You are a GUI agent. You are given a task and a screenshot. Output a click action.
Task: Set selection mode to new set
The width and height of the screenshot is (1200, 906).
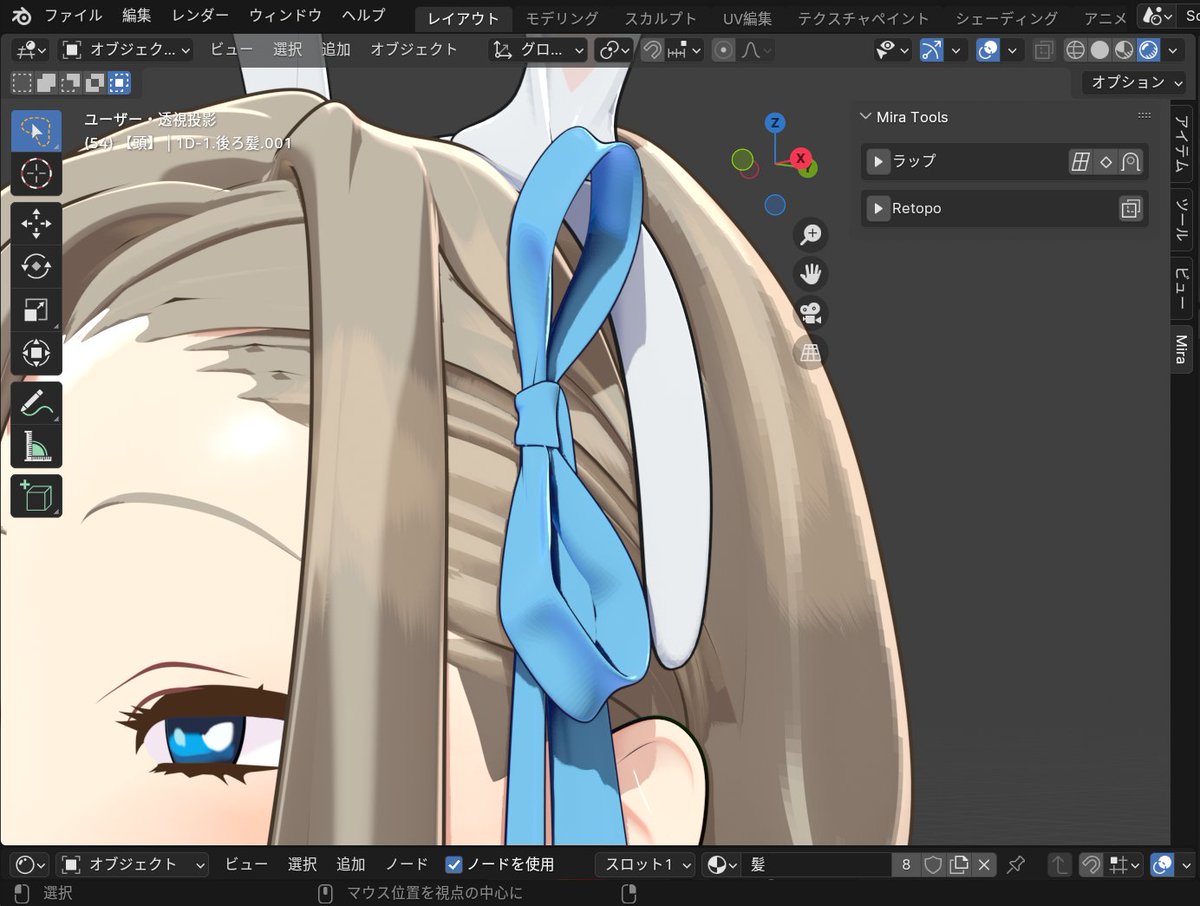22,83
